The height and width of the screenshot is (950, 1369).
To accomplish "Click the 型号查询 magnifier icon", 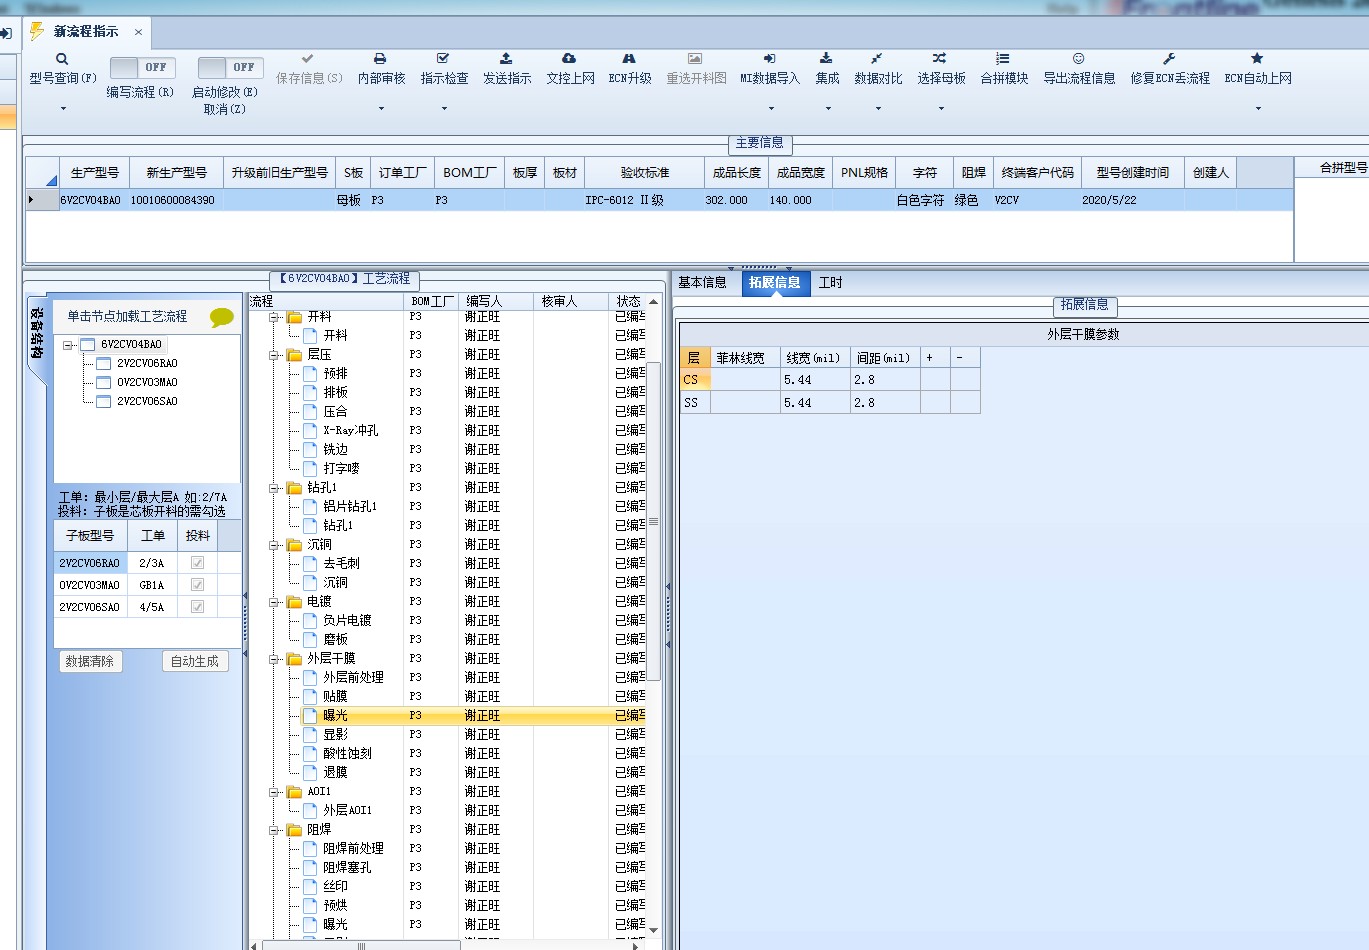I will pyautogui.click(x=62, y=59).
